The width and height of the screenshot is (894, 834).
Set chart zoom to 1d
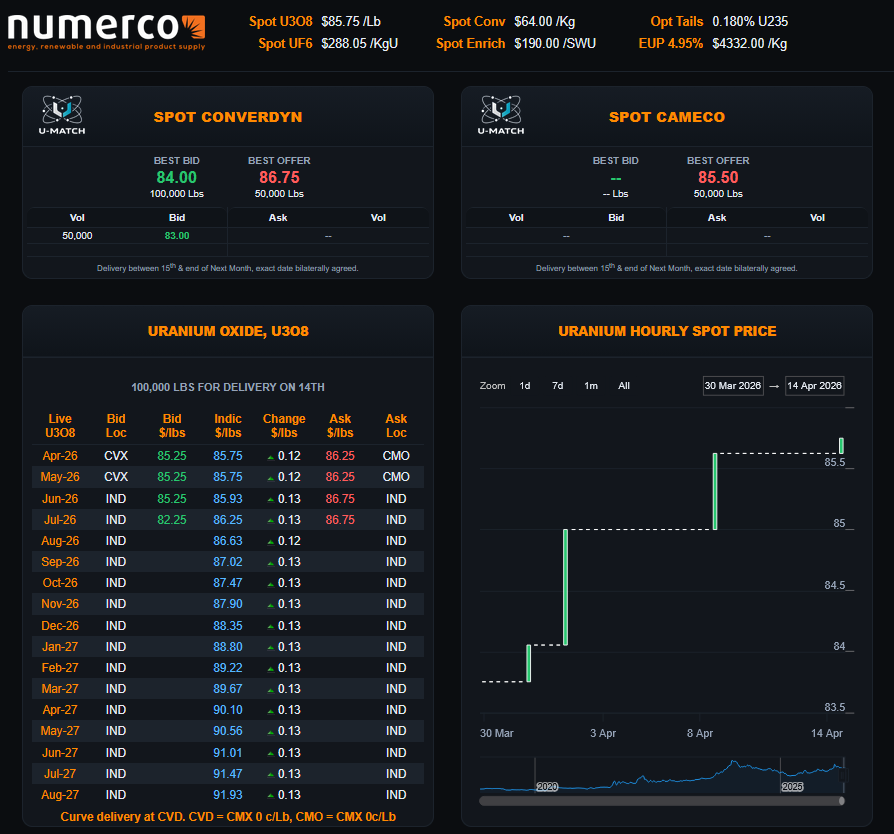(525, 386)
